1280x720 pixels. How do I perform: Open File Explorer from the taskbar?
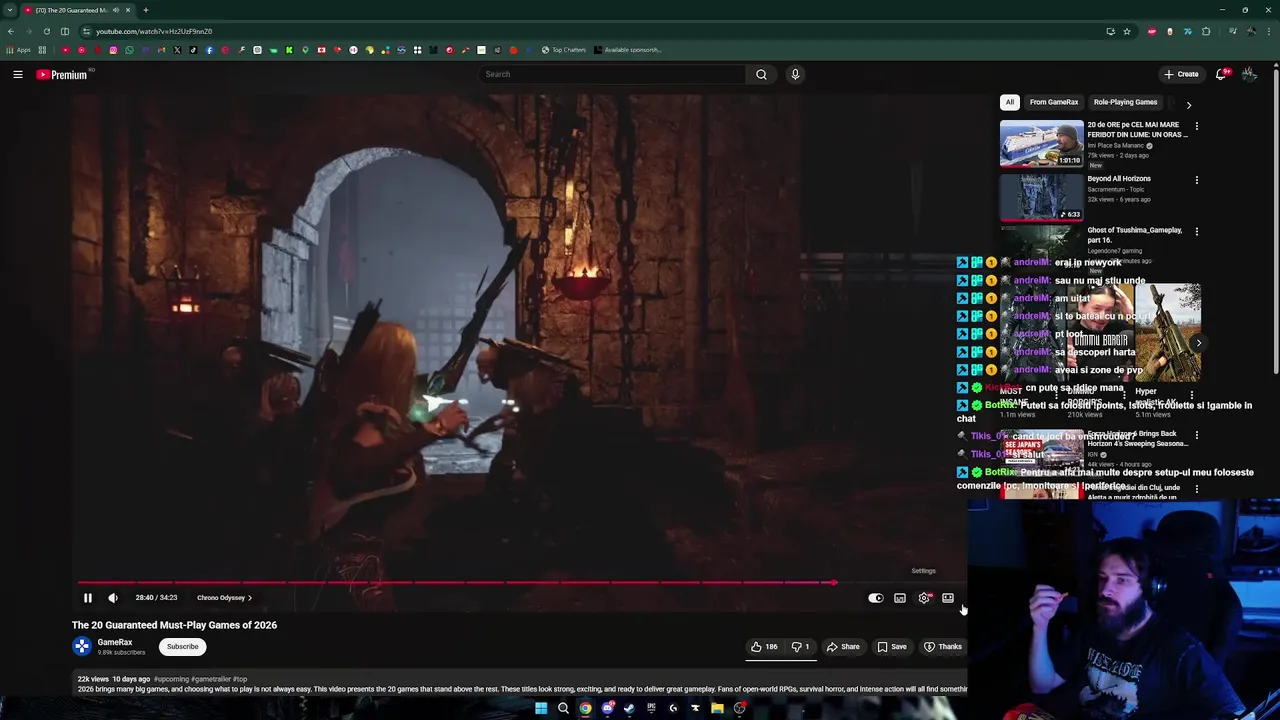coord(717,708)
